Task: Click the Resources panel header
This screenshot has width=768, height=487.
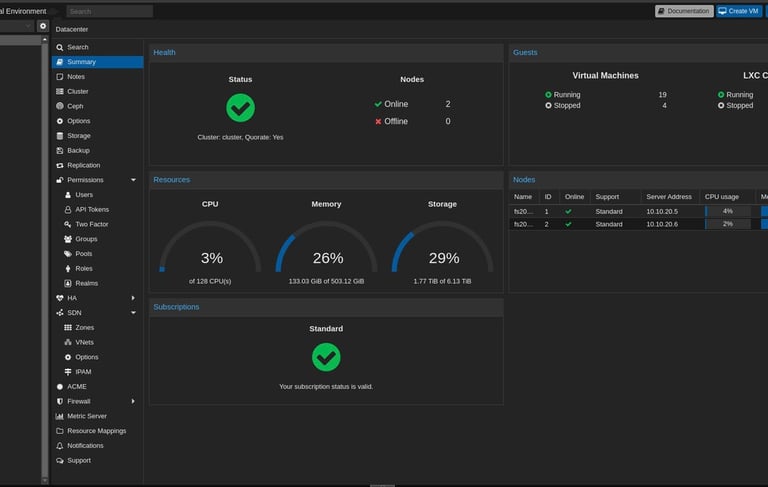Action: coord(326,180)
